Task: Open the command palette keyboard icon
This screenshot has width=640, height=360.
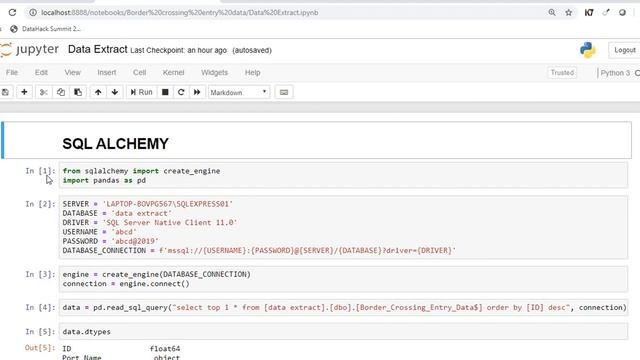Action: point(284,92)
